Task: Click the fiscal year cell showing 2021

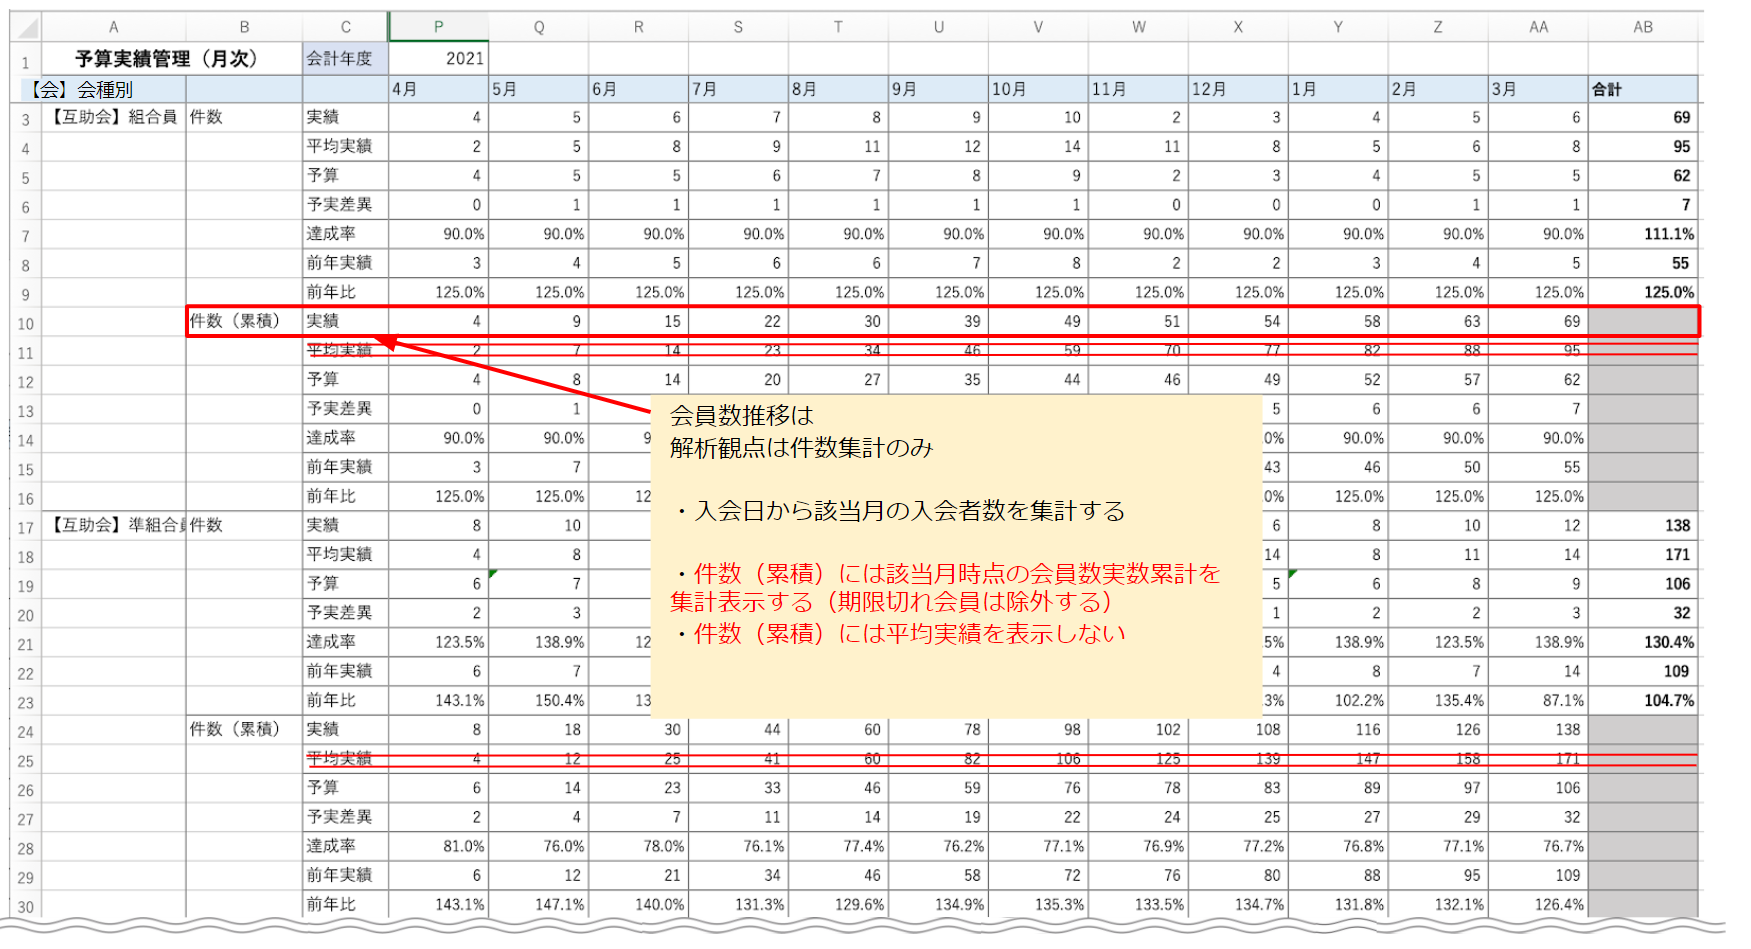Action: pos(438,59)
